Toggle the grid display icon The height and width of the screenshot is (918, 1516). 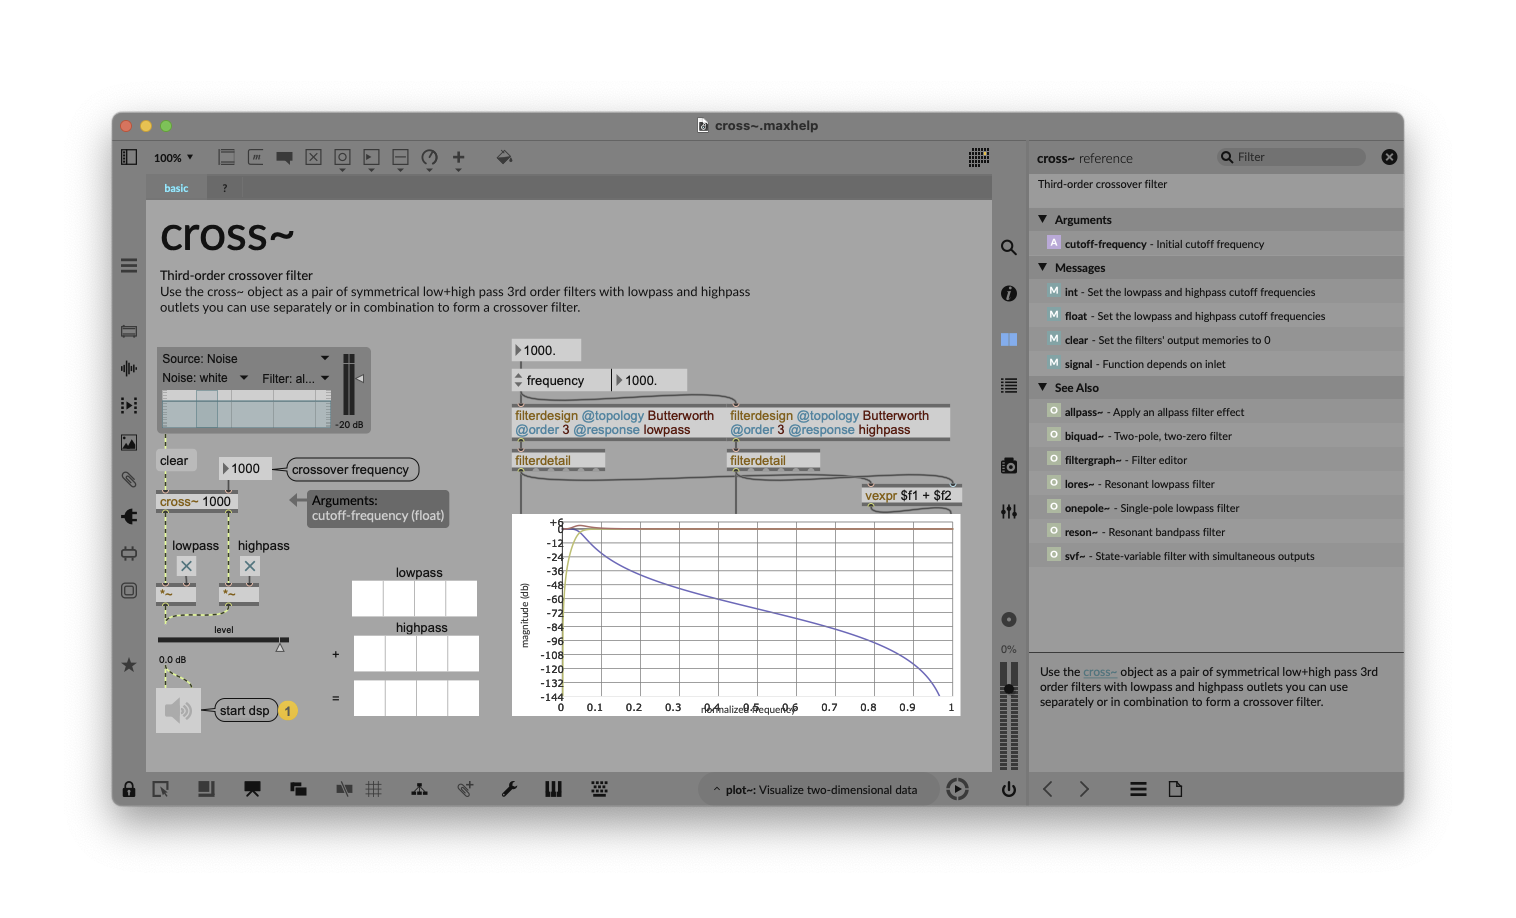click(x=374, y=789)
